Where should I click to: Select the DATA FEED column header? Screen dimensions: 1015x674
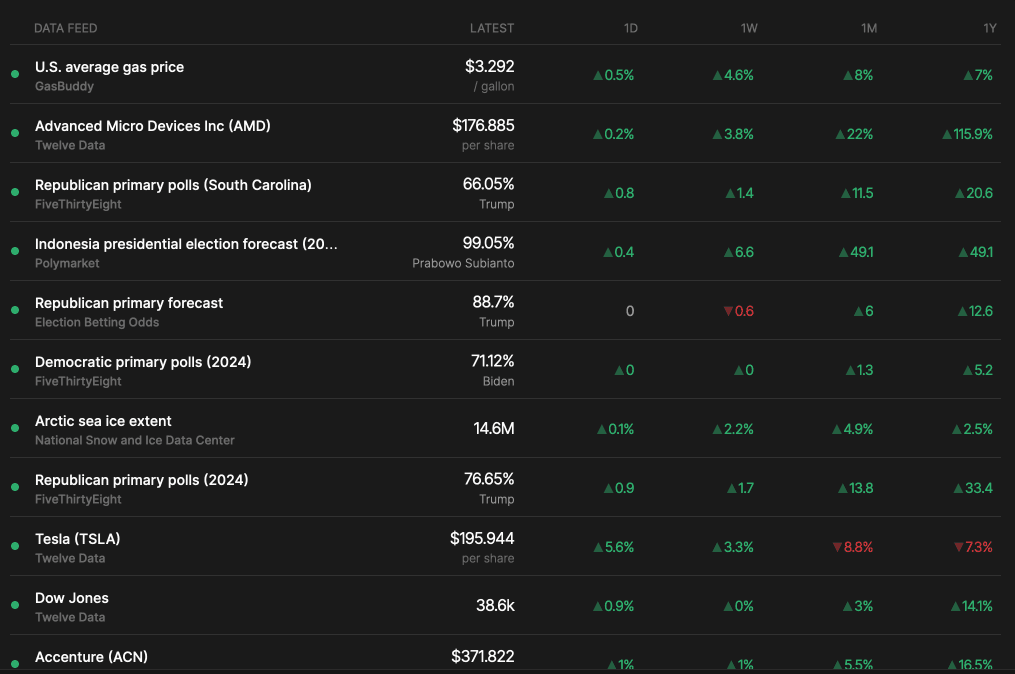(65, 28)
